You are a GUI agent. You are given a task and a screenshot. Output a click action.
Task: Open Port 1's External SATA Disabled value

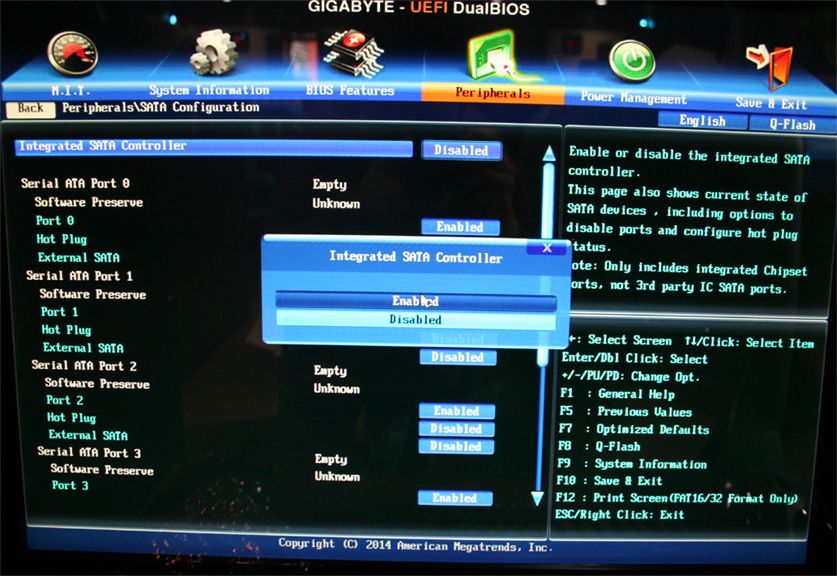click(x=458, y=357)
